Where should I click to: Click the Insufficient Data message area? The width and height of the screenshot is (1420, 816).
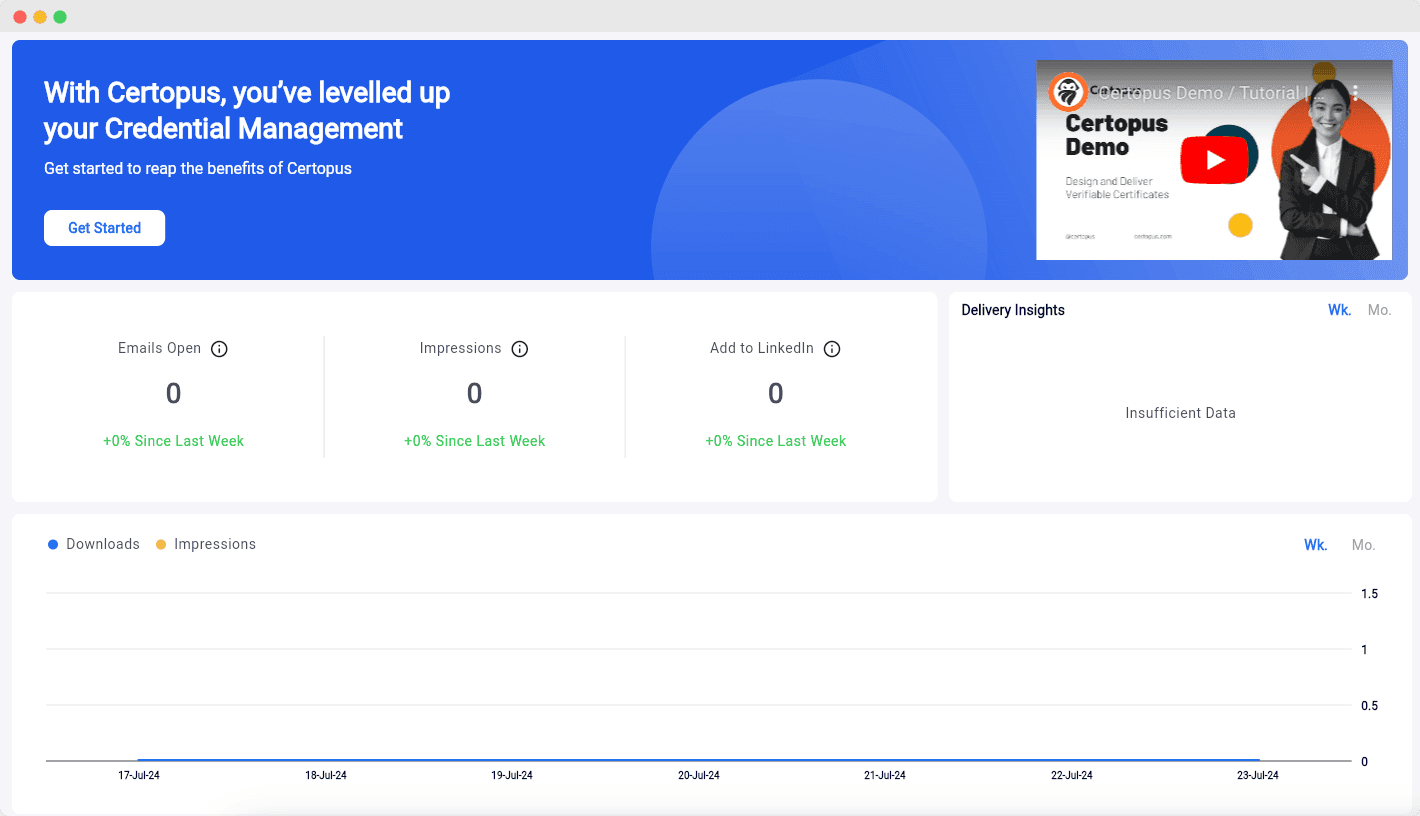pyautogui.click(x=1180, y=413)
